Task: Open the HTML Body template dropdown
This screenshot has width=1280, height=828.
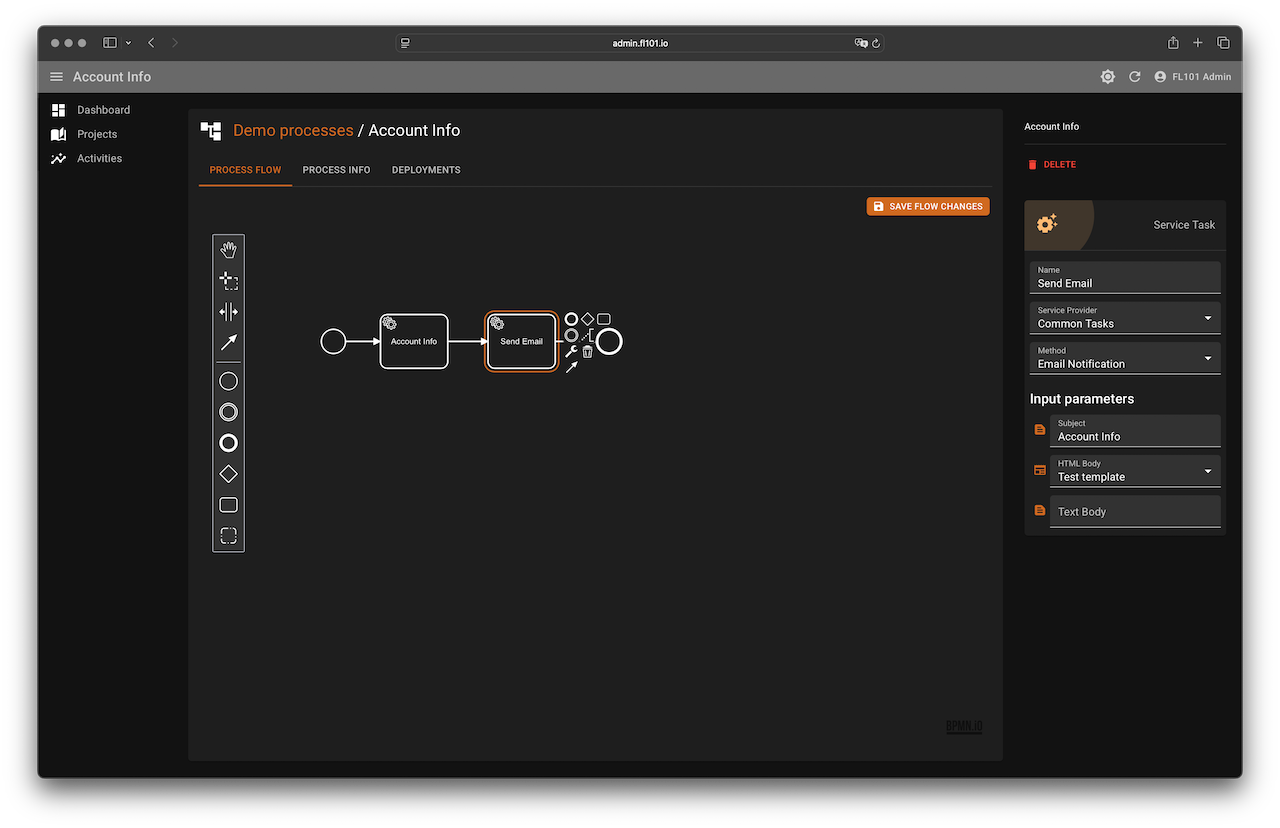Action: click(x=1135, y=471)
